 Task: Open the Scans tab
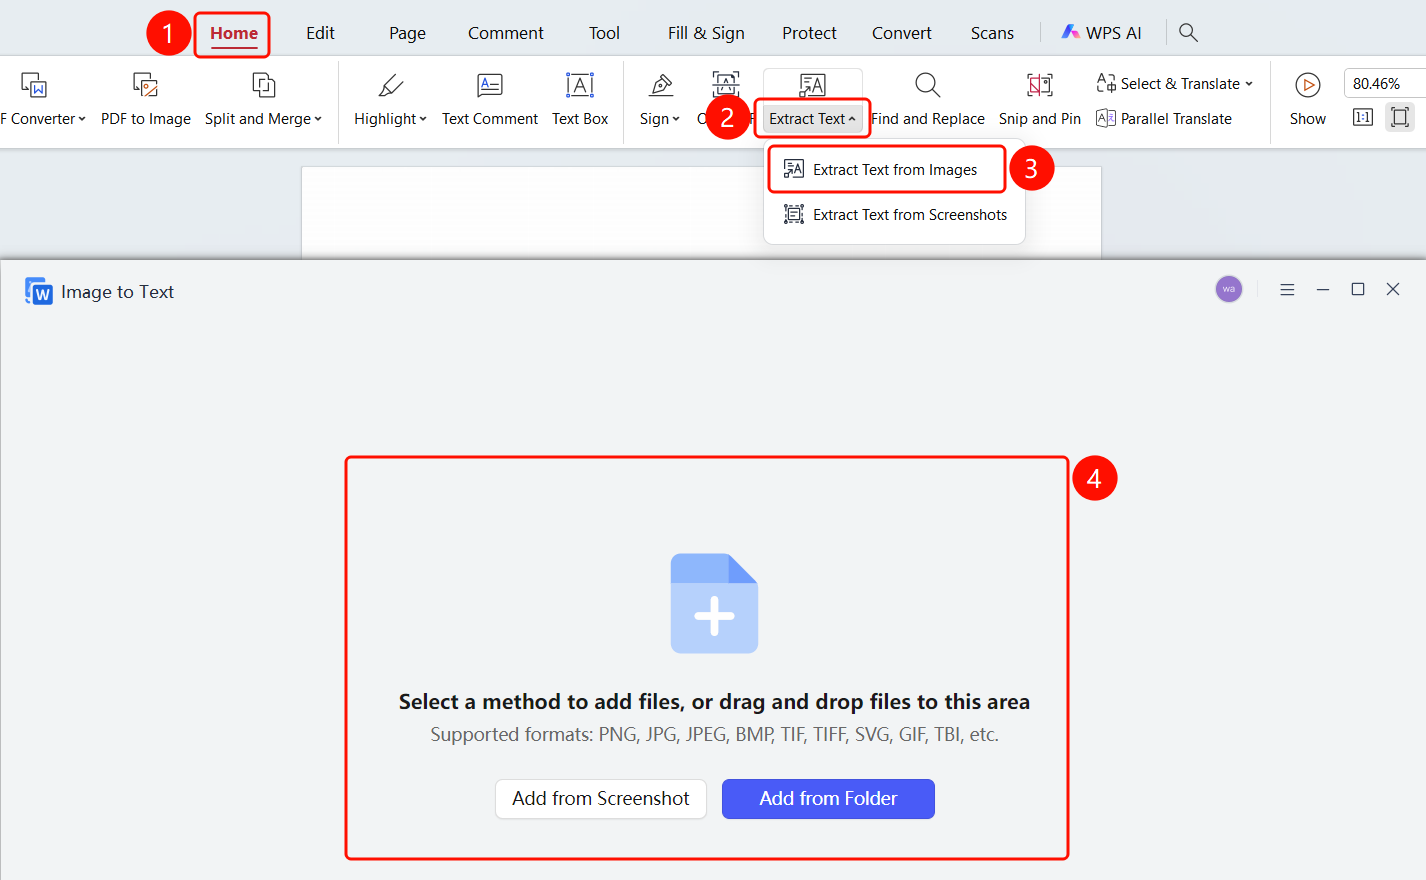click(992, 33)
